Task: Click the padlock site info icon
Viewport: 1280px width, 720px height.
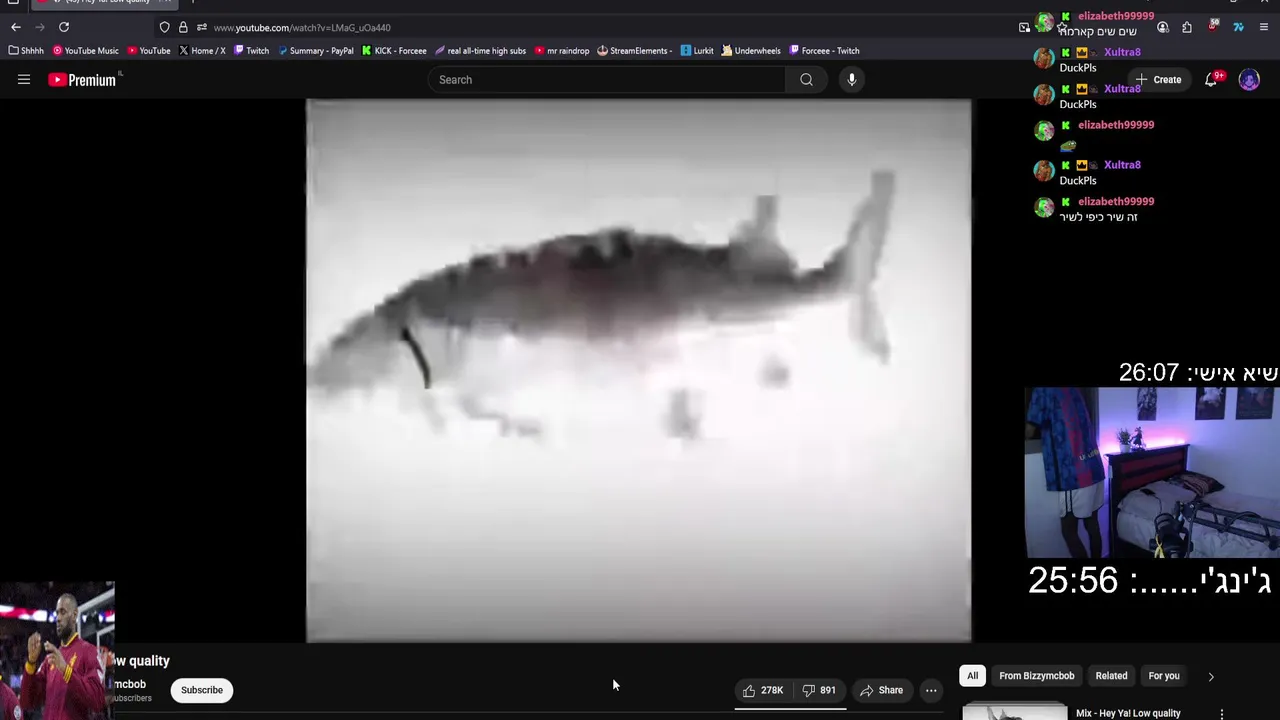Action: 183,27
